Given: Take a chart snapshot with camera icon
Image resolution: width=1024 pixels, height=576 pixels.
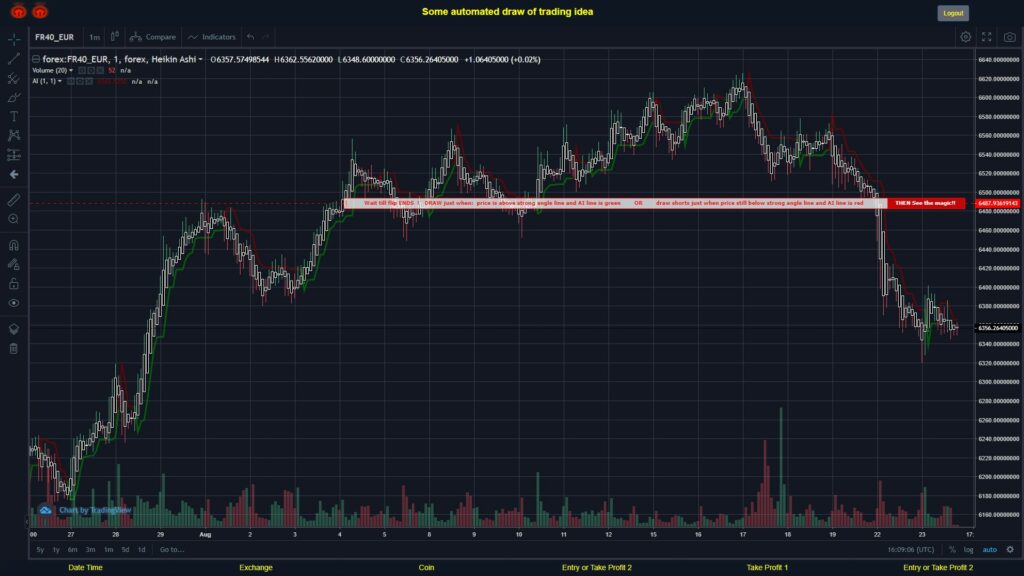Looking at the screenshot, I should tap(1010, 37).
